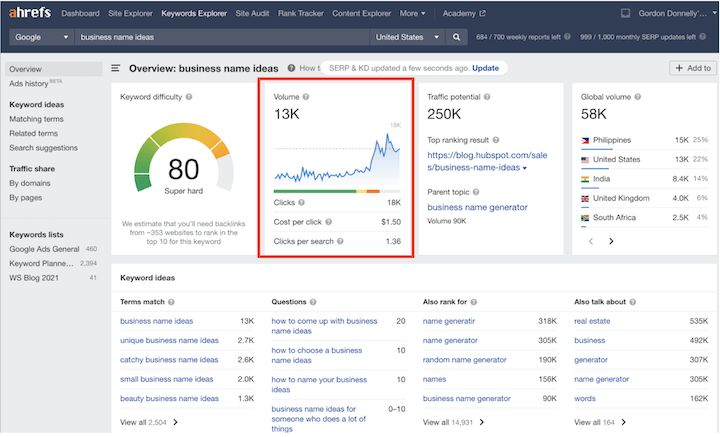This screenshot has width=720, height=437.
Task: Click the Philippines flag icon
Action: click(x=585, y=140)
